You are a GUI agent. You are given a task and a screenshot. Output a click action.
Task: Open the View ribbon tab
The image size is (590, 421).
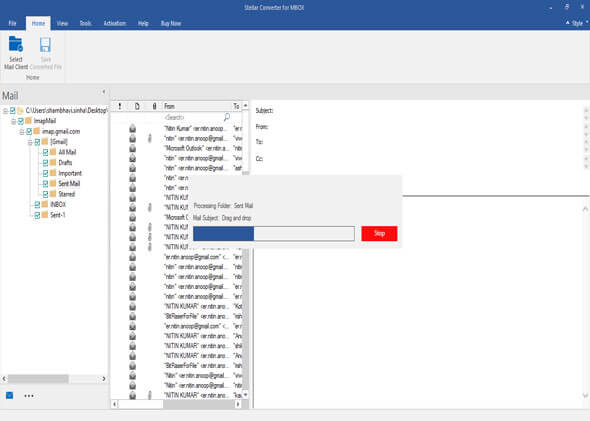click(62, 23)
